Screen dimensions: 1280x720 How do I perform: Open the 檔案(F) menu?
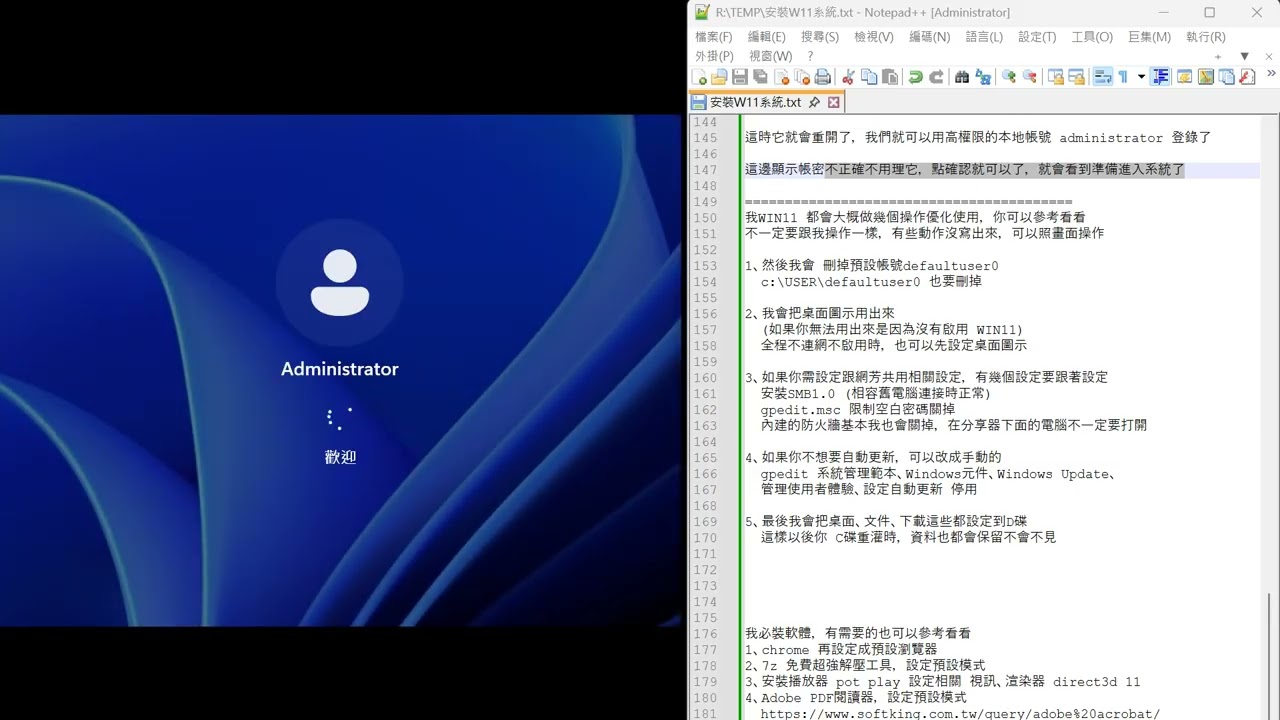coord(714,37)
